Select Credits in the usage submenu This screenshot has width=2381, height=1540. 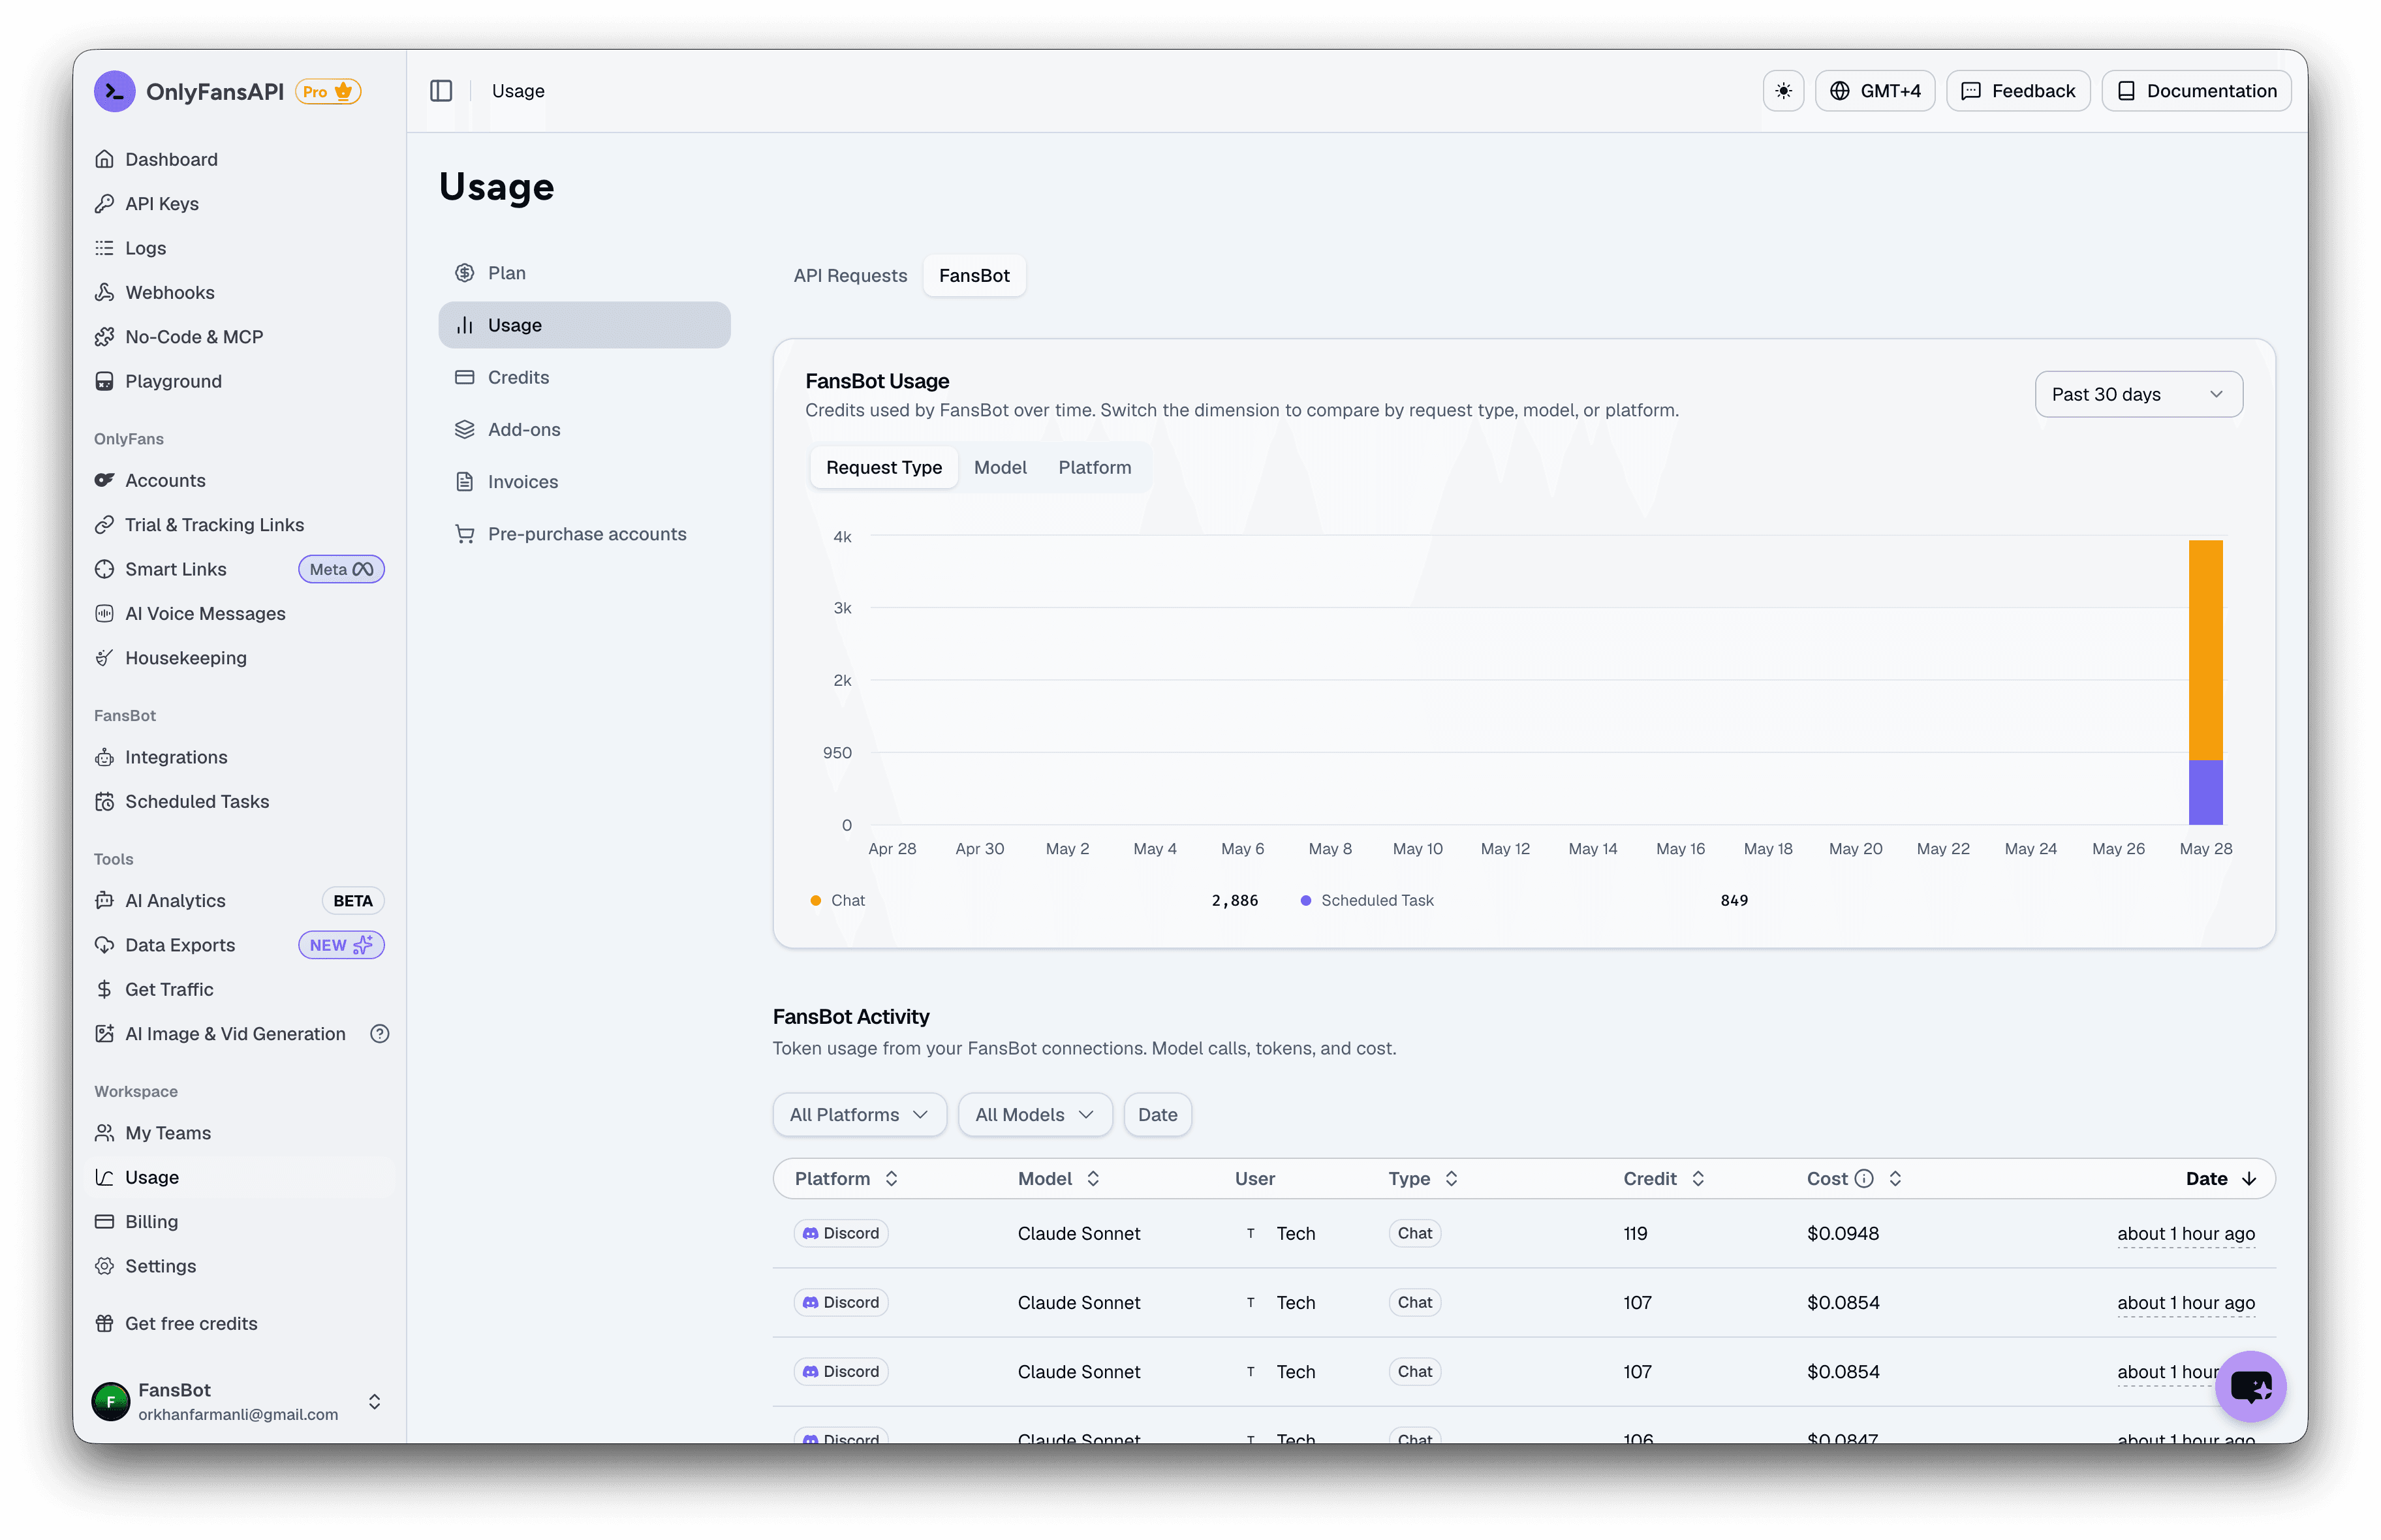tap(584, 377)
